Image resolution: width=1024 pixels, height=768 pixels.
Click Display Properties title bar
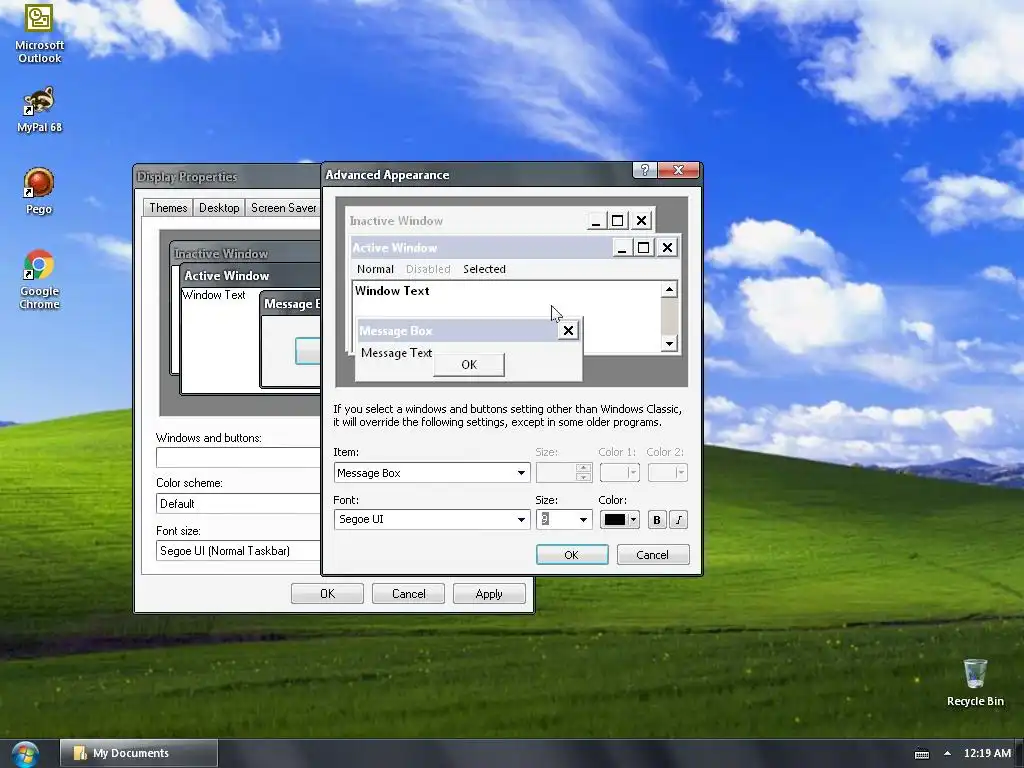(x=227, y=176)
